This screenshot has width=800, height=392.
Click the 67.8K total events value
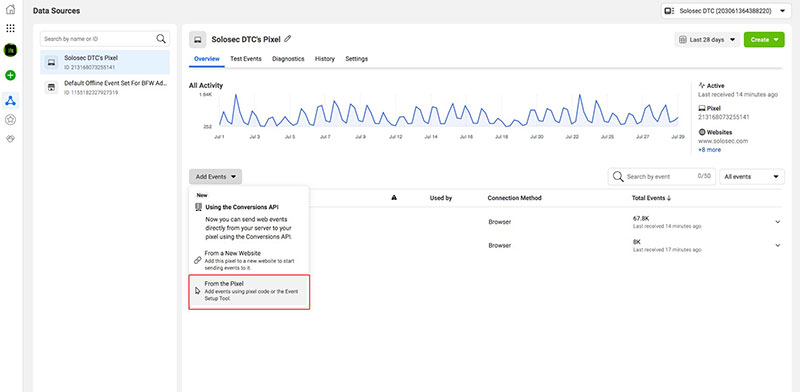641,218
